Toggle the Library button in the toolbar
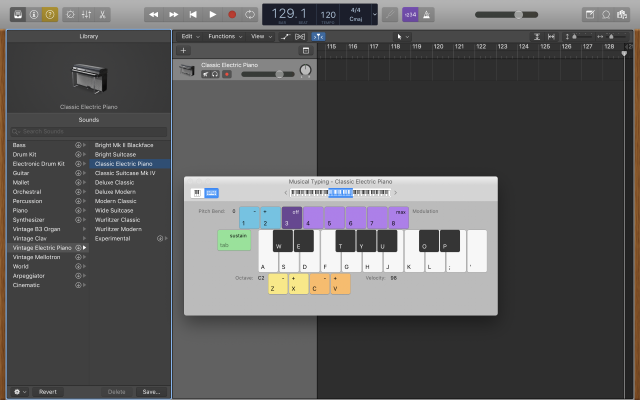The height and width of the screenshot is (400, 640). pyautogui.click(x=18, y=15)
